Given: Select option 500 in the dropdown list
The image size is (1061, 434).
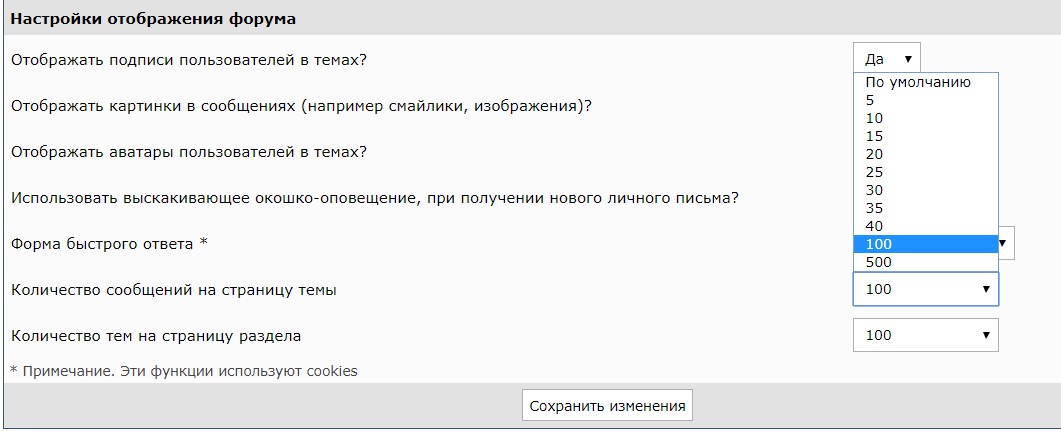Looking at the screenshot, I should pyautogui.click(x=925, y=262).
